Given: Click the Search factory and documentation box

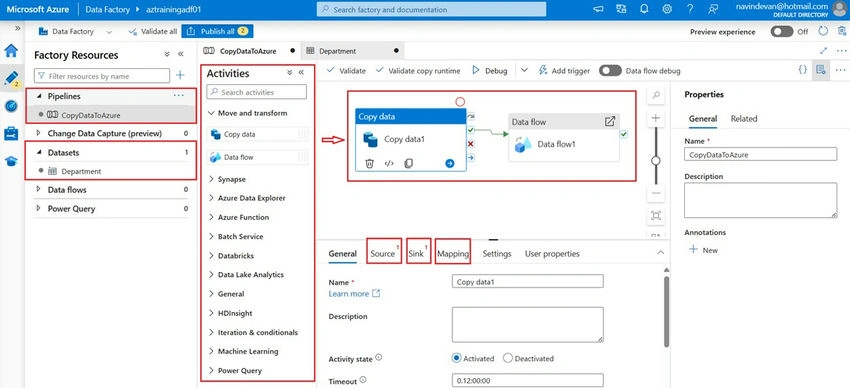Looking at the screenshot, I should [432, 9].
